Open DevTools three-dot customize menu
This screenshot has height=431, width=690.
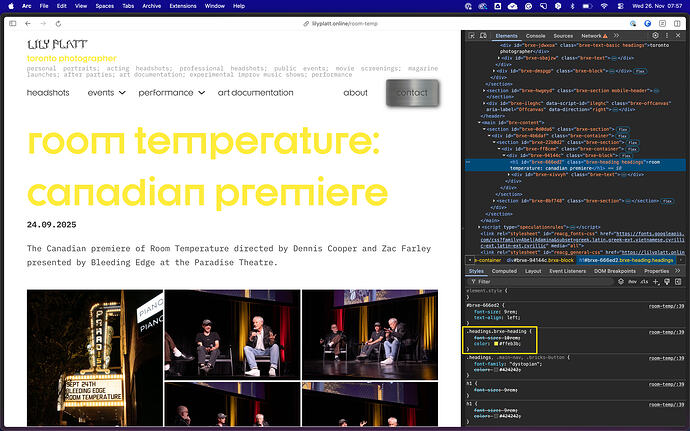[667, 36]
